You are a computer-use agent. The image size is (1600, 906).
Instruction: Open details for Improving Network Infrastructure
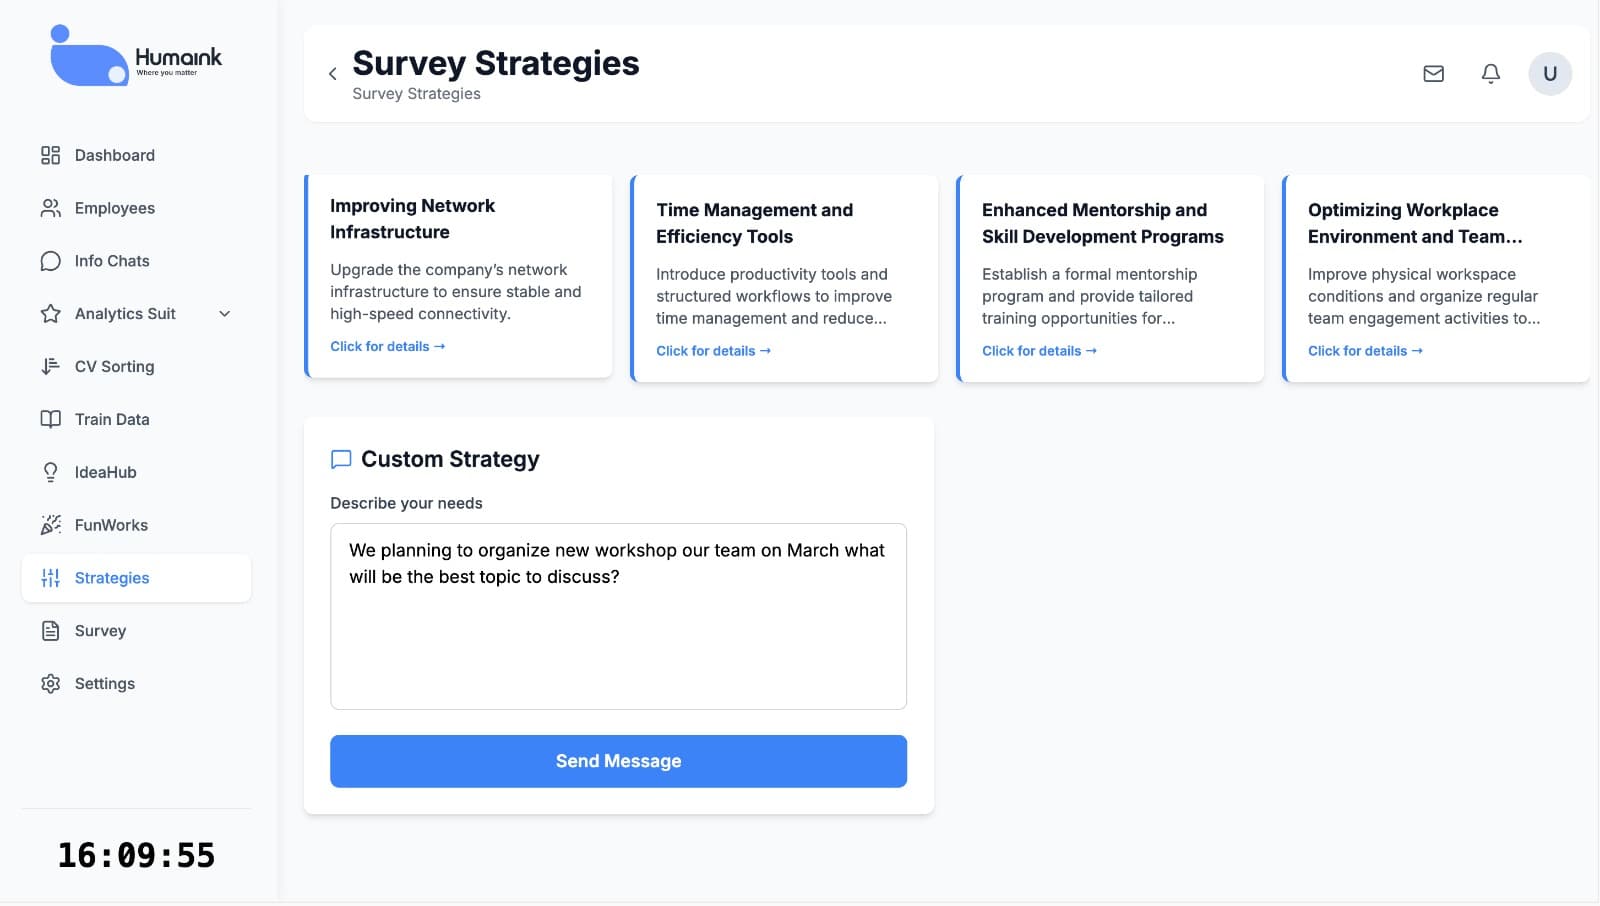tap(387, 346)
